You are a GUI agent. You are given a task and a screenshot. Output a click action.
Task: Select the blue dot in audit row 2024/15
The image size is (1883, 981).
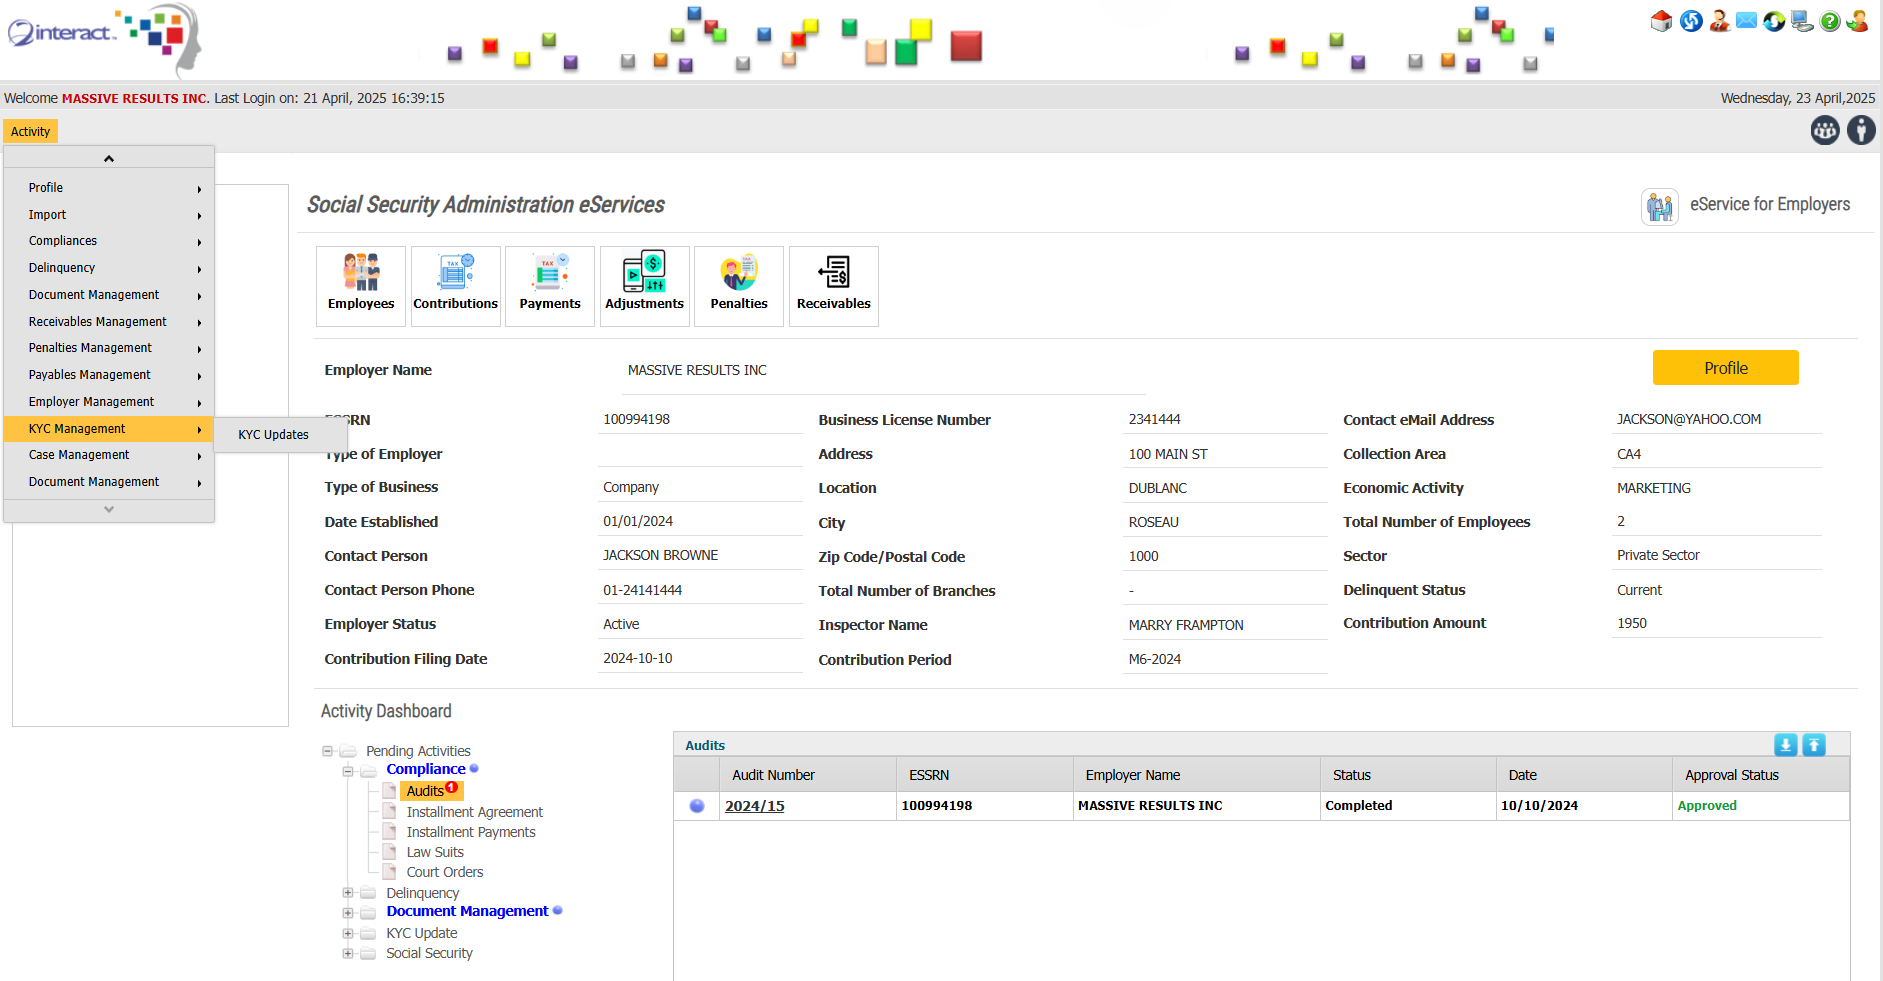[697, 806]
